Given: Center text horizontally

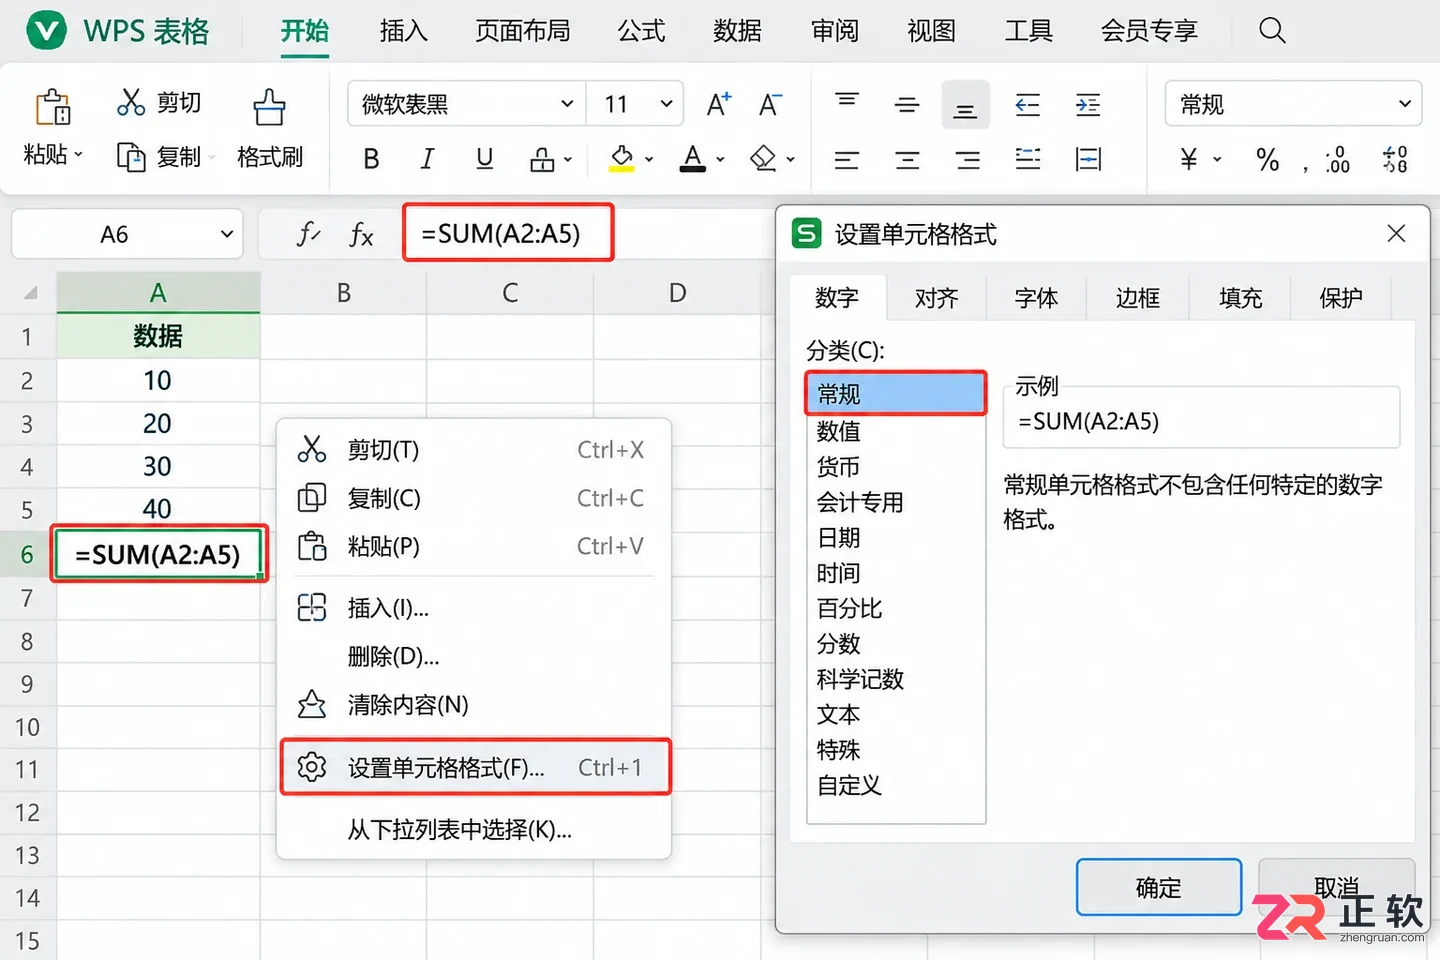Looking at the screenshot, I should click(x=907, y=159).
